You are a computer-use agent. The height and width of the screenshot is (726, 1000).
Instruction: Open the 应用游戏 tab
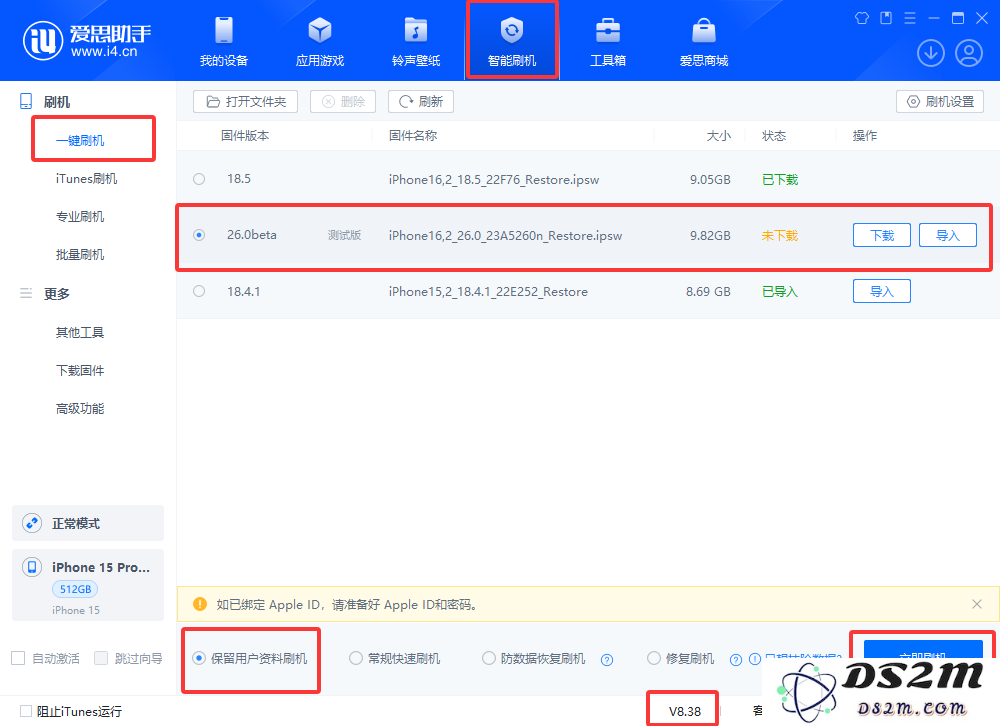tap(320, 41)
